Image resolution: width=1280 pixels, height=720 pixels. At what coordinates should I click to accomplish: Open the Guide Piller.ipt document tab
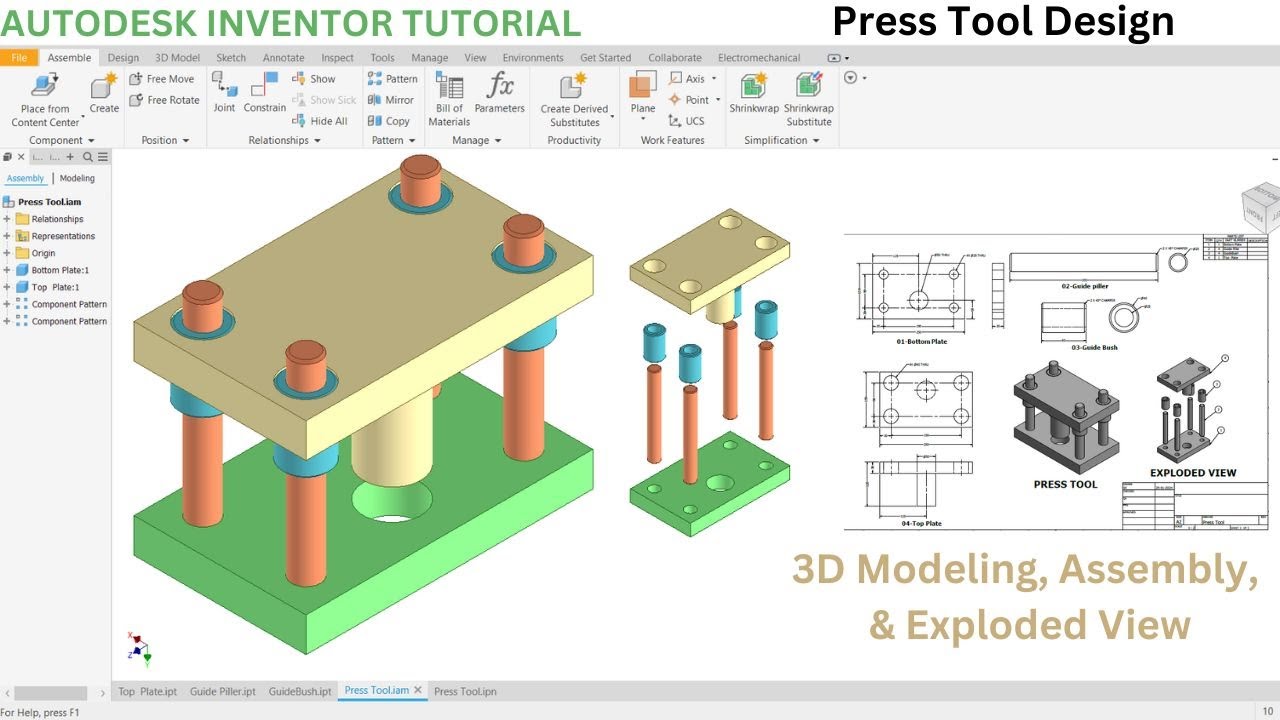223,691
